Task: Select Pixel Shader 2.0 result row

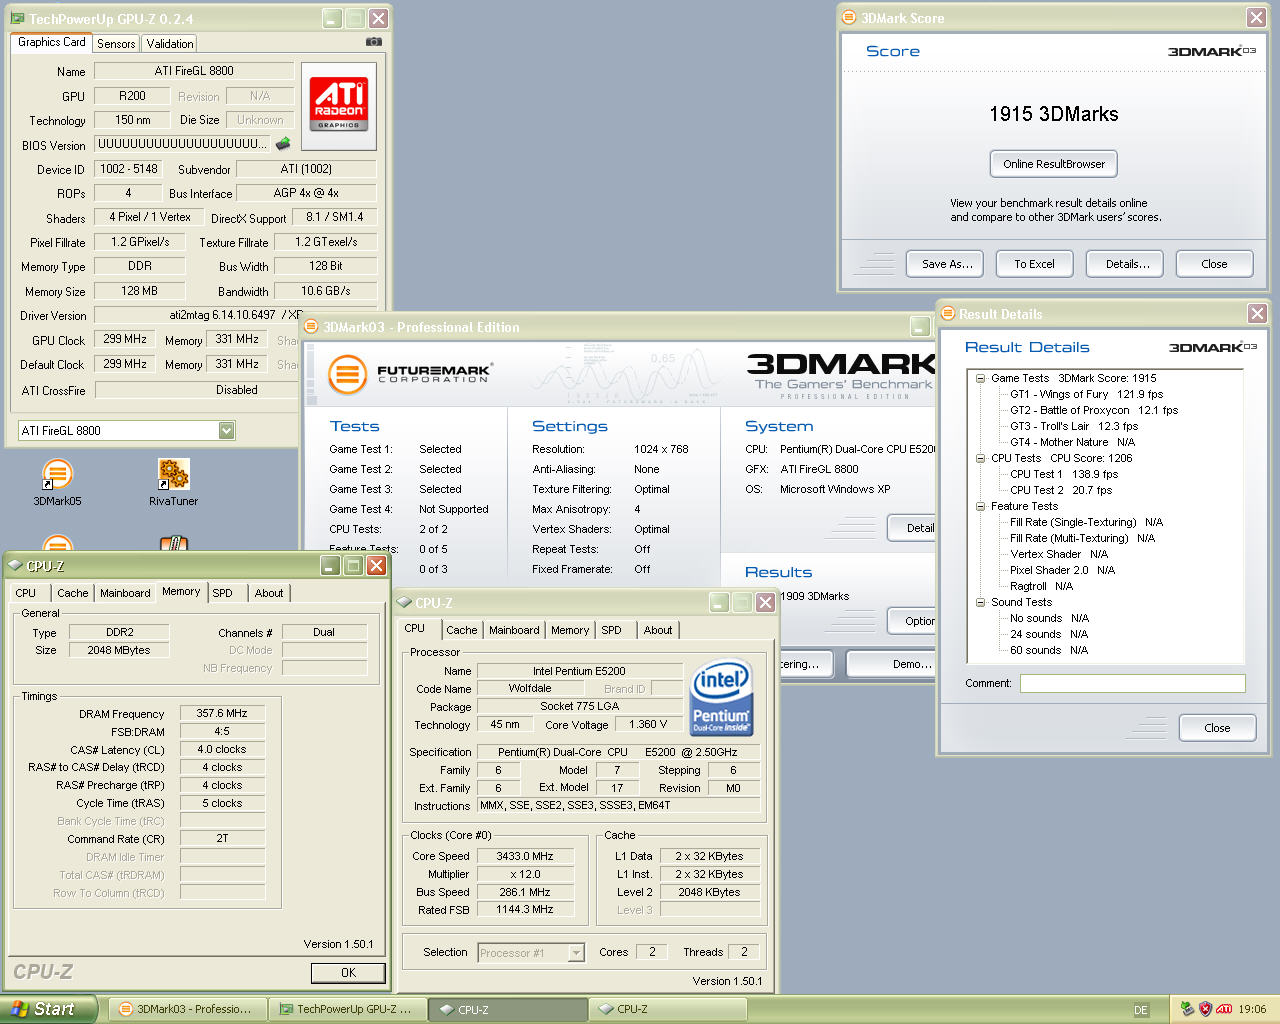Action: [1062, 570]
